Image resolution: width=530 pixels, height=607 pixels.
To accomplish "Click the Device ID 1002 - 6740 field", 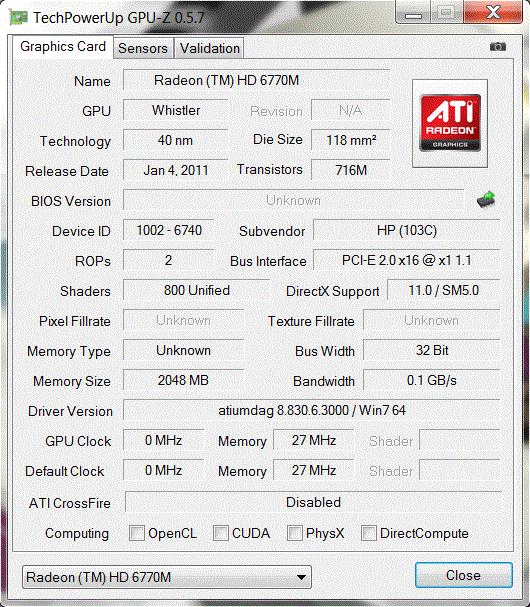I will click(x=169, y=230).
